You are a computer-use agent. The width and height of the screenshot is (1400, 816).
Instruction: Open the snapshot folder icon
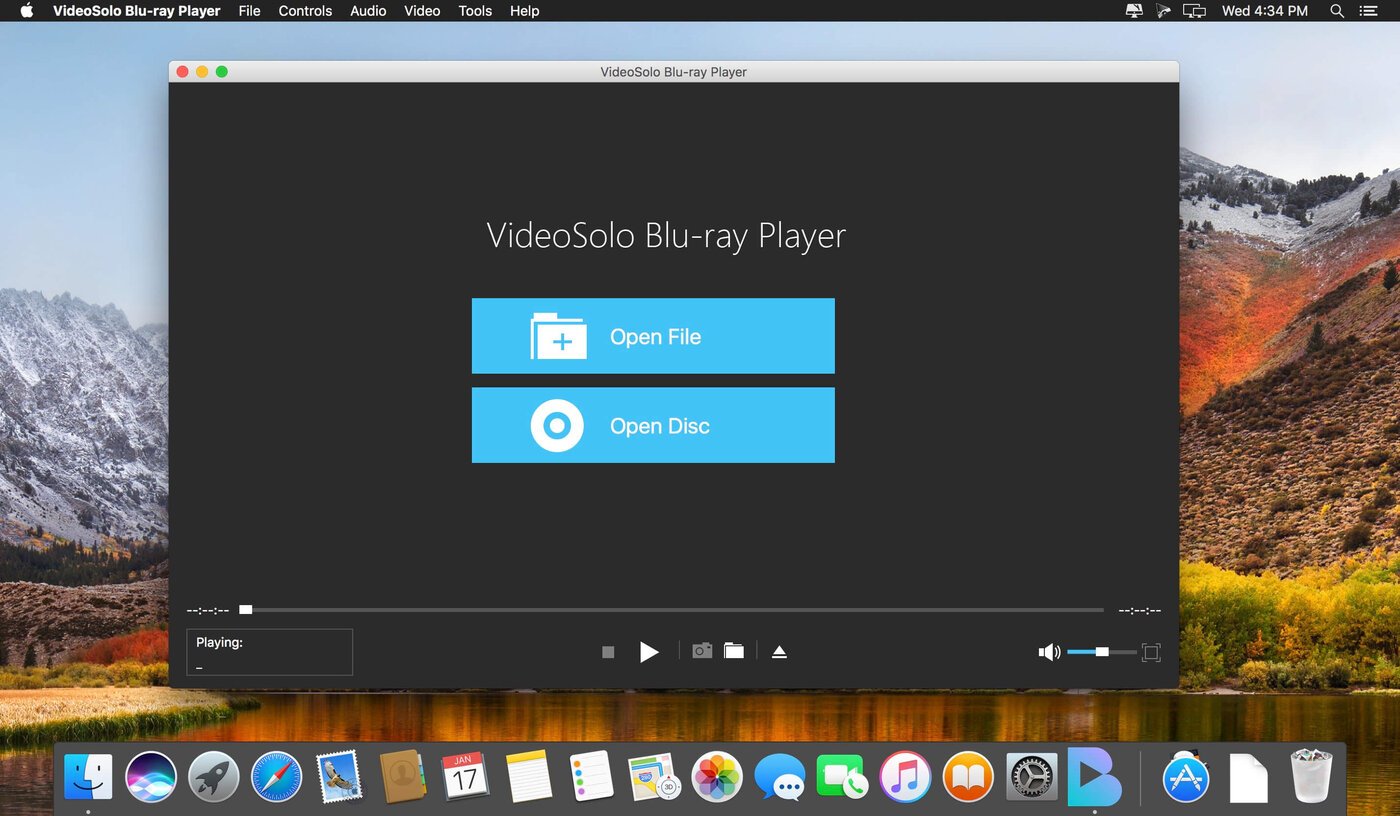click(734, 651)
